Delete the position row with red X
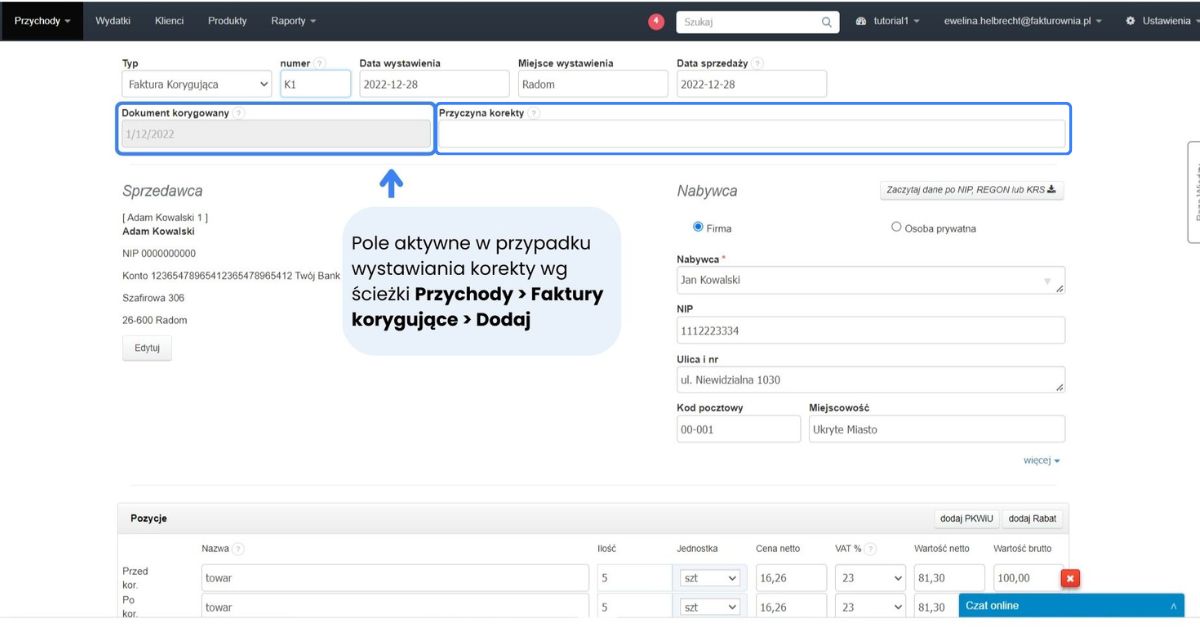Image resolution: width=1200 pixels, height=630 pixels. click(1070, 578)
